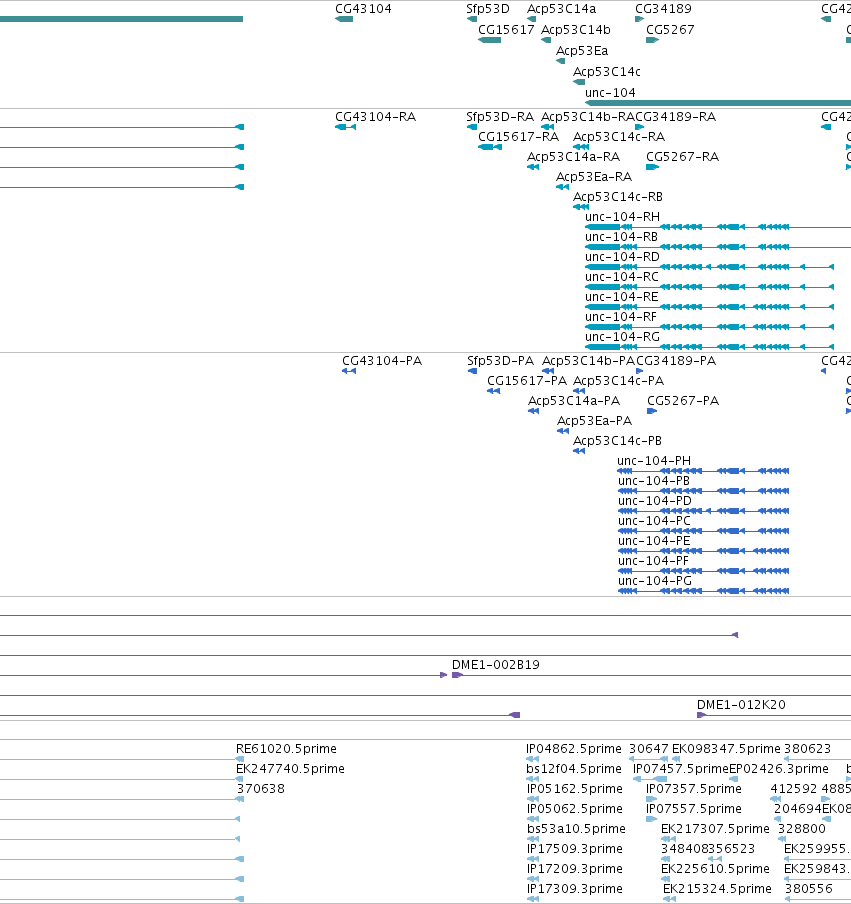This screenshot has width=851, height=904.
Task: Open the IP17209.3prime EST
Action: 532,879
